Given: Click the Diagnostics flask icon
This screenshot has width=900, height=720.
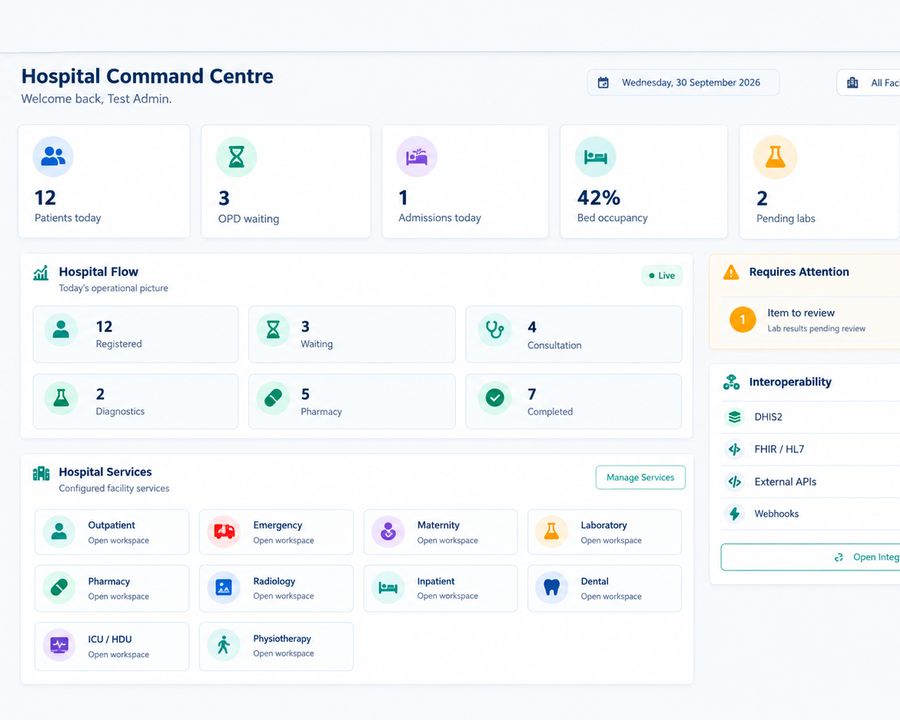Looking at the screenshot, I should point(61,397).
